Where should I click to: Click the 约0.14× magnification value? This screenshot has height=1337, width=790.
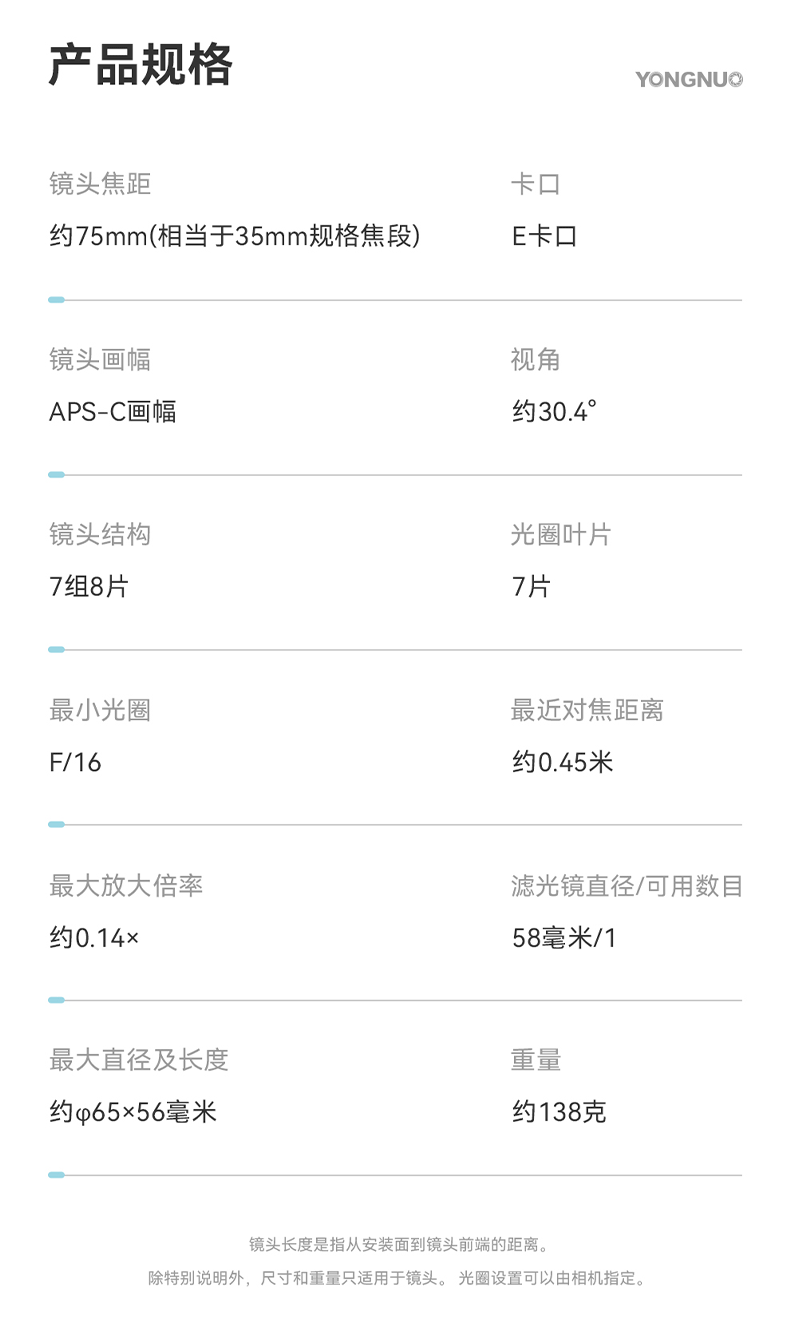click(94, 938)
